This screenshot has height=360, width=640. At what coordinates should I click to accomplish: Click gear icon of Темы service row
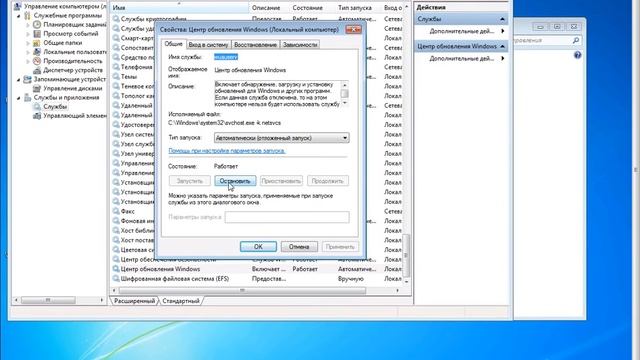point(116,76)
